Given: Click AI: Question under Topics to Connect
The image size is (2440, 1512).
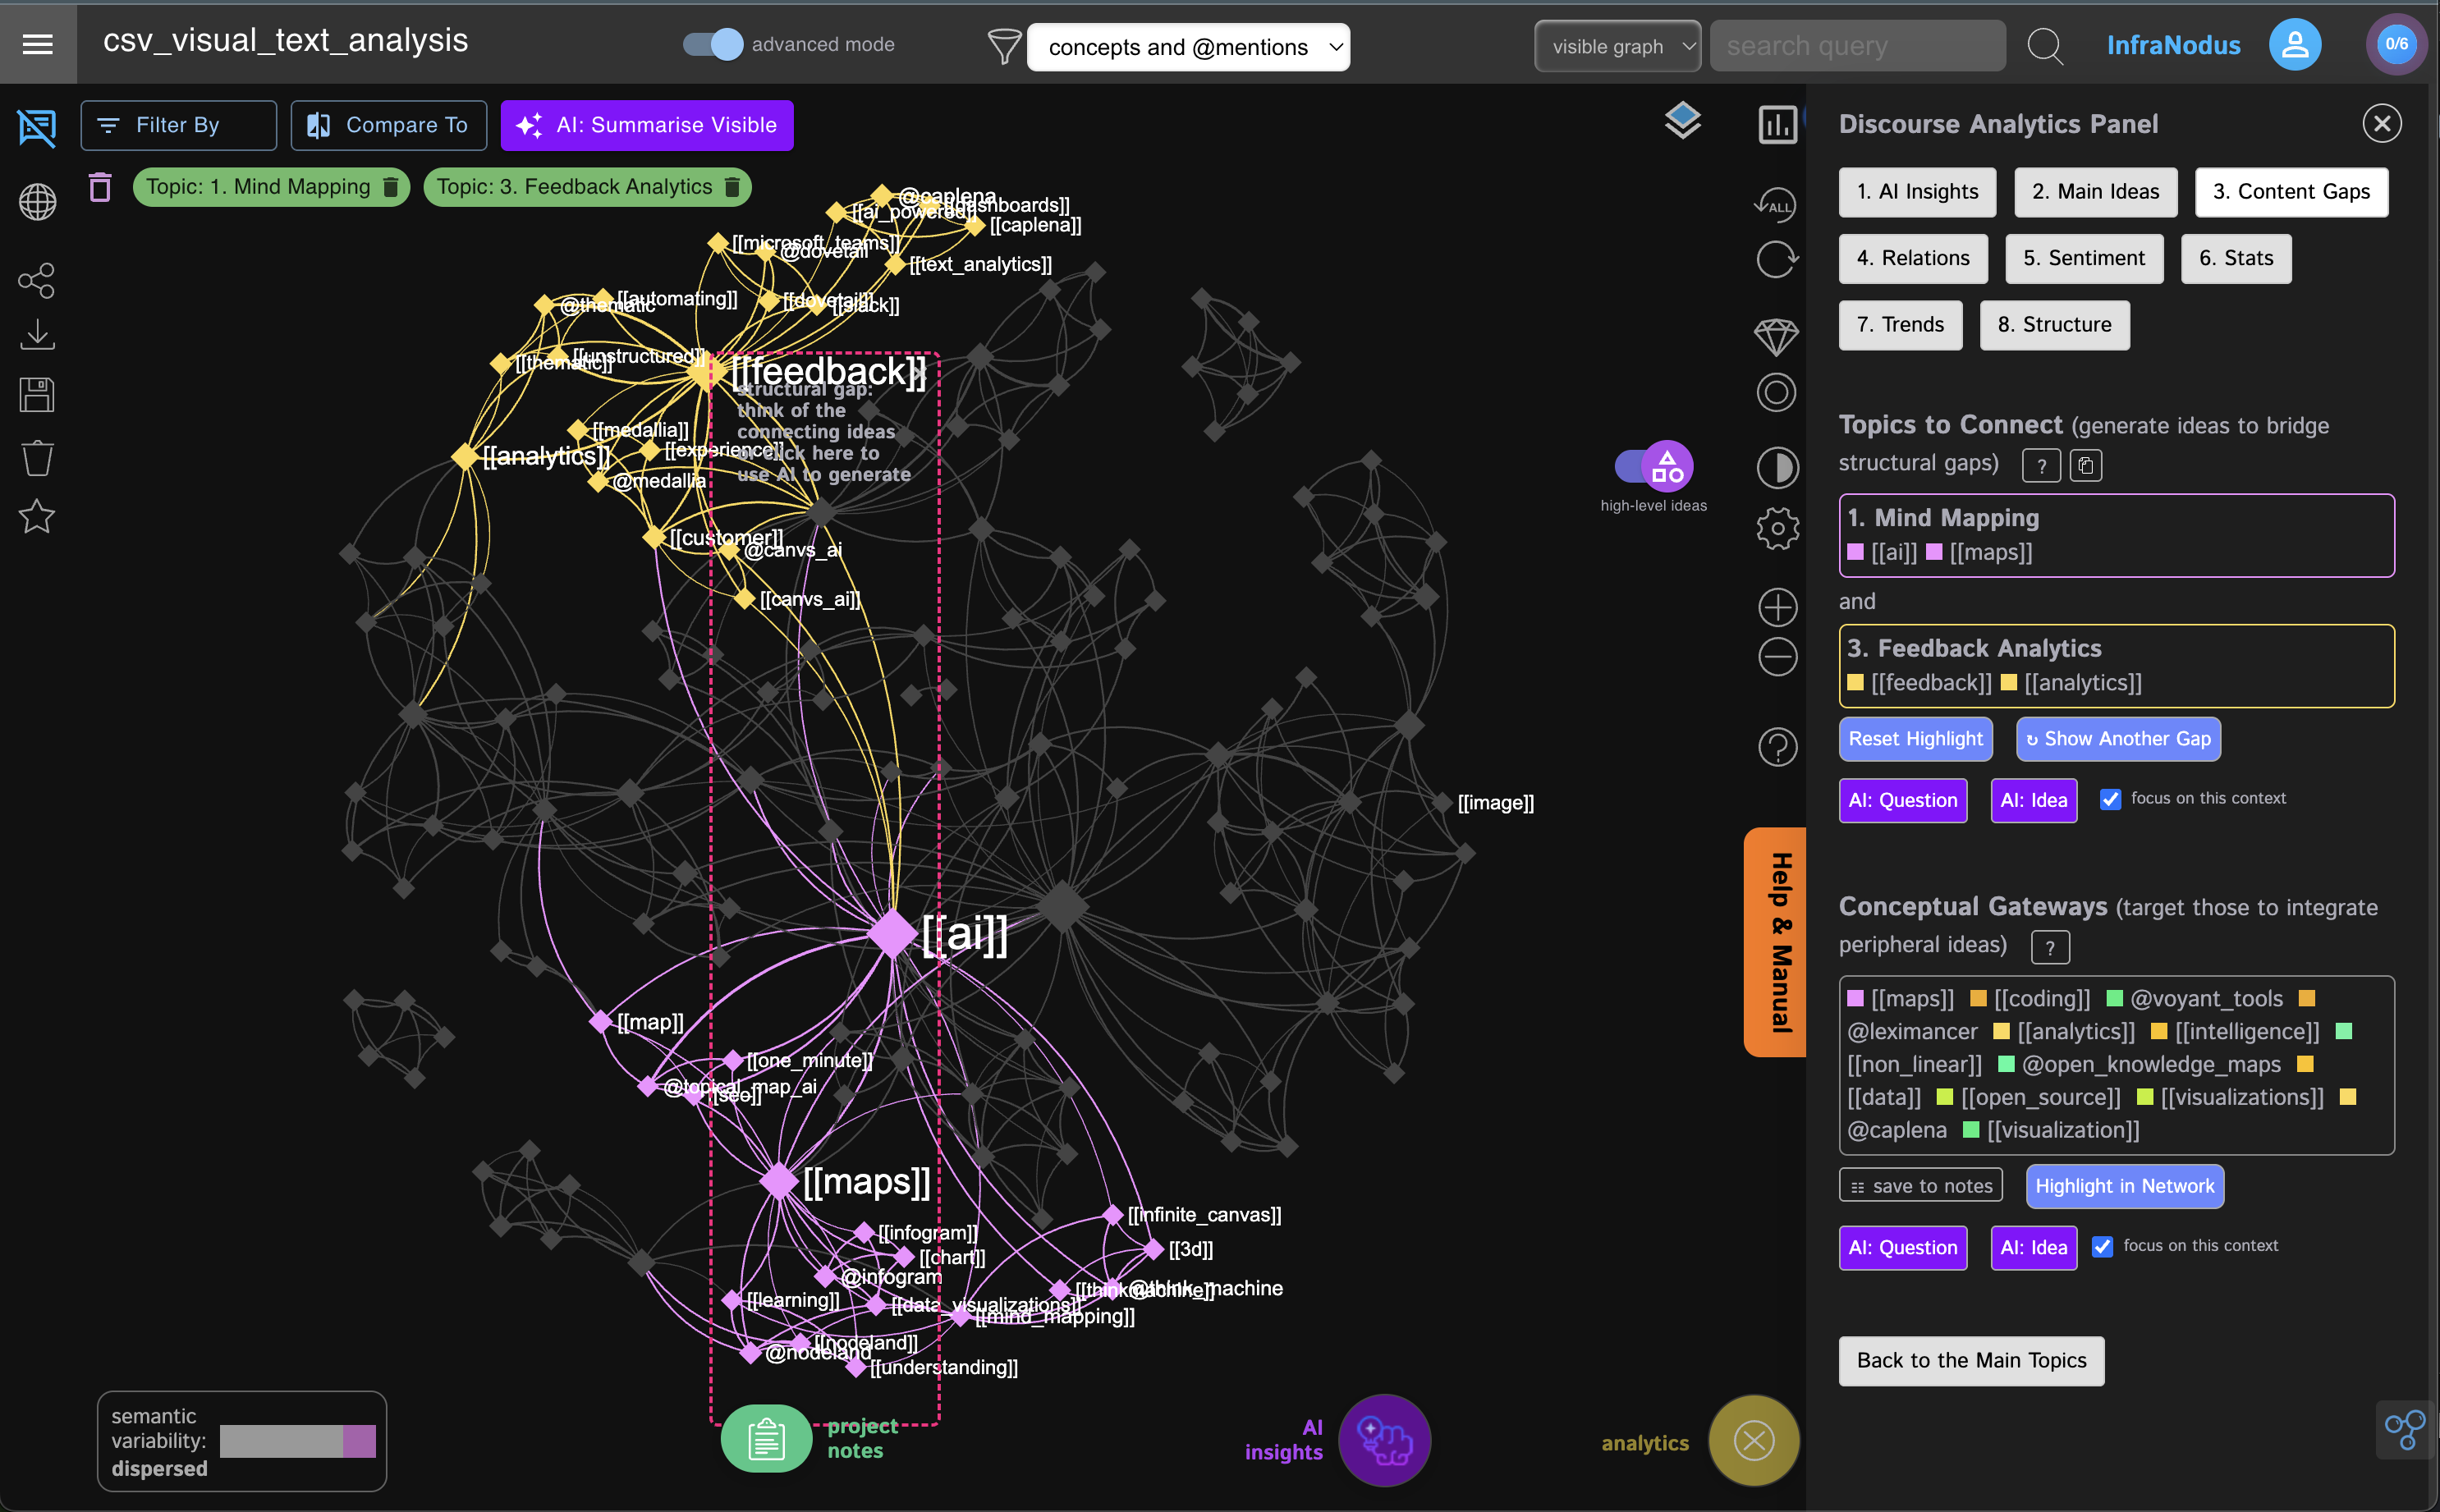Looking at the screenshot, I should 1902,800.
